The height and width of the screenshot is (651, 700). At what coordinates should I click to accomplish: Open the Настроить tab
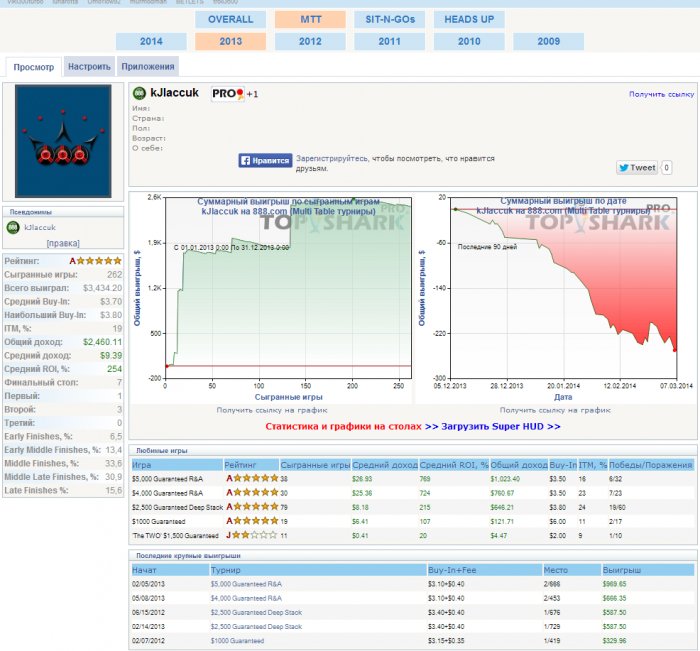(89, 67)
